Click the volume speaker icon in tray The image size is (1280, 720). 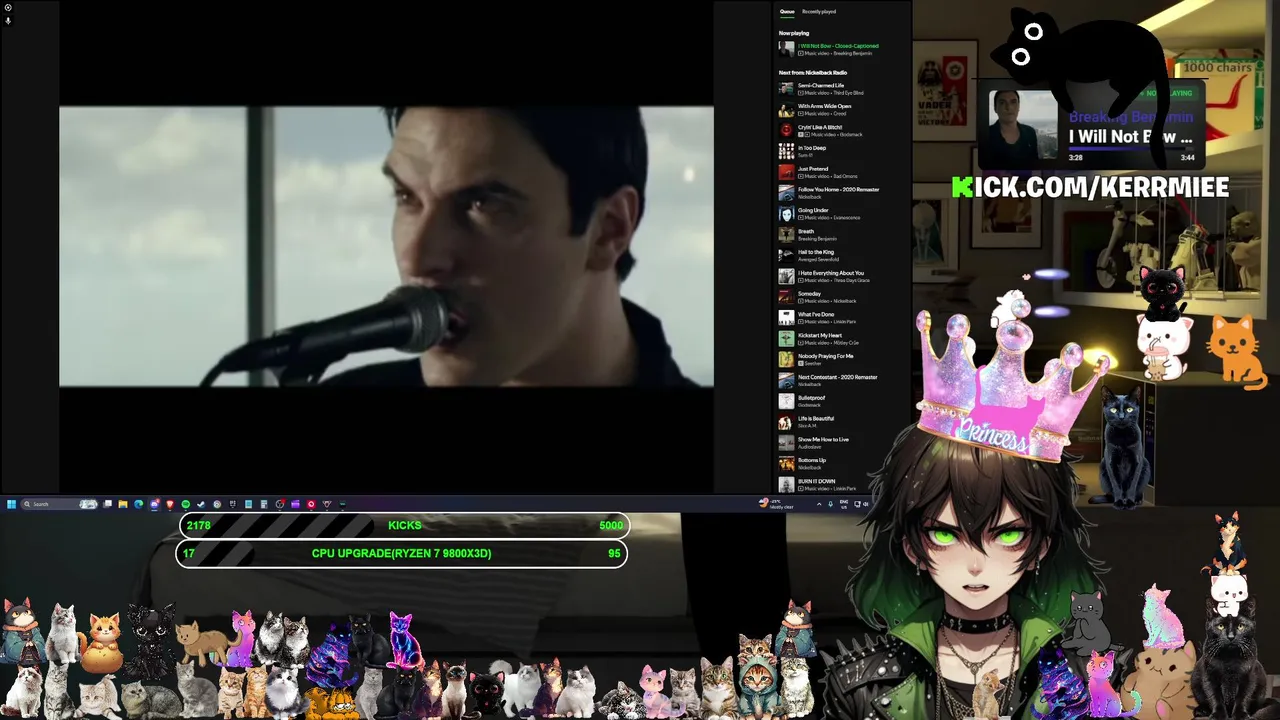pos(866,504)
